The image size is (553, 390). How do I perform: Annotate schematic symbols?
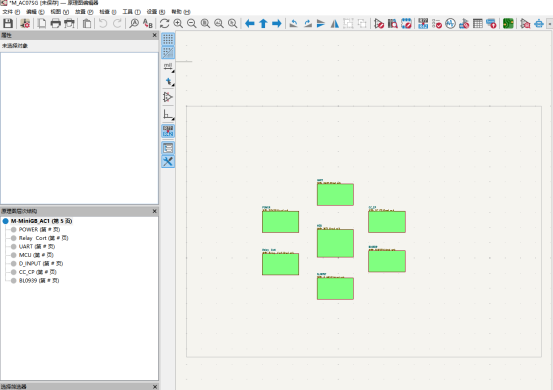click(x=423, y=24)
